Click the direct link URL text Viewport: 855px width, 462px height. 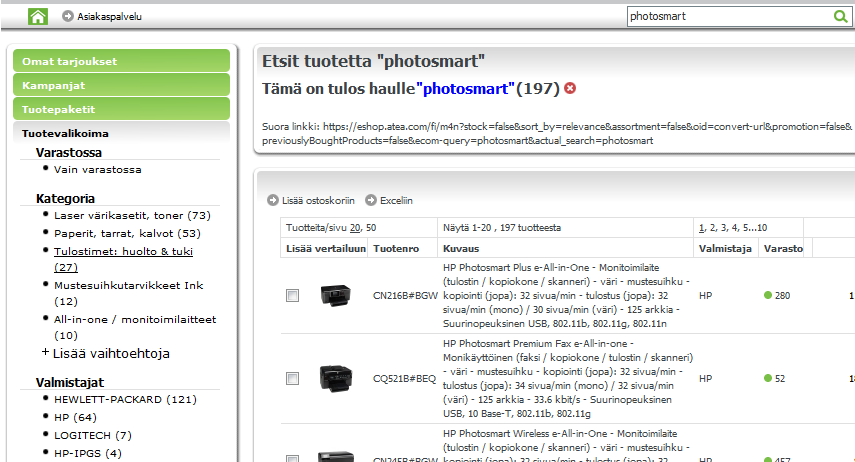tap(557, 134)
